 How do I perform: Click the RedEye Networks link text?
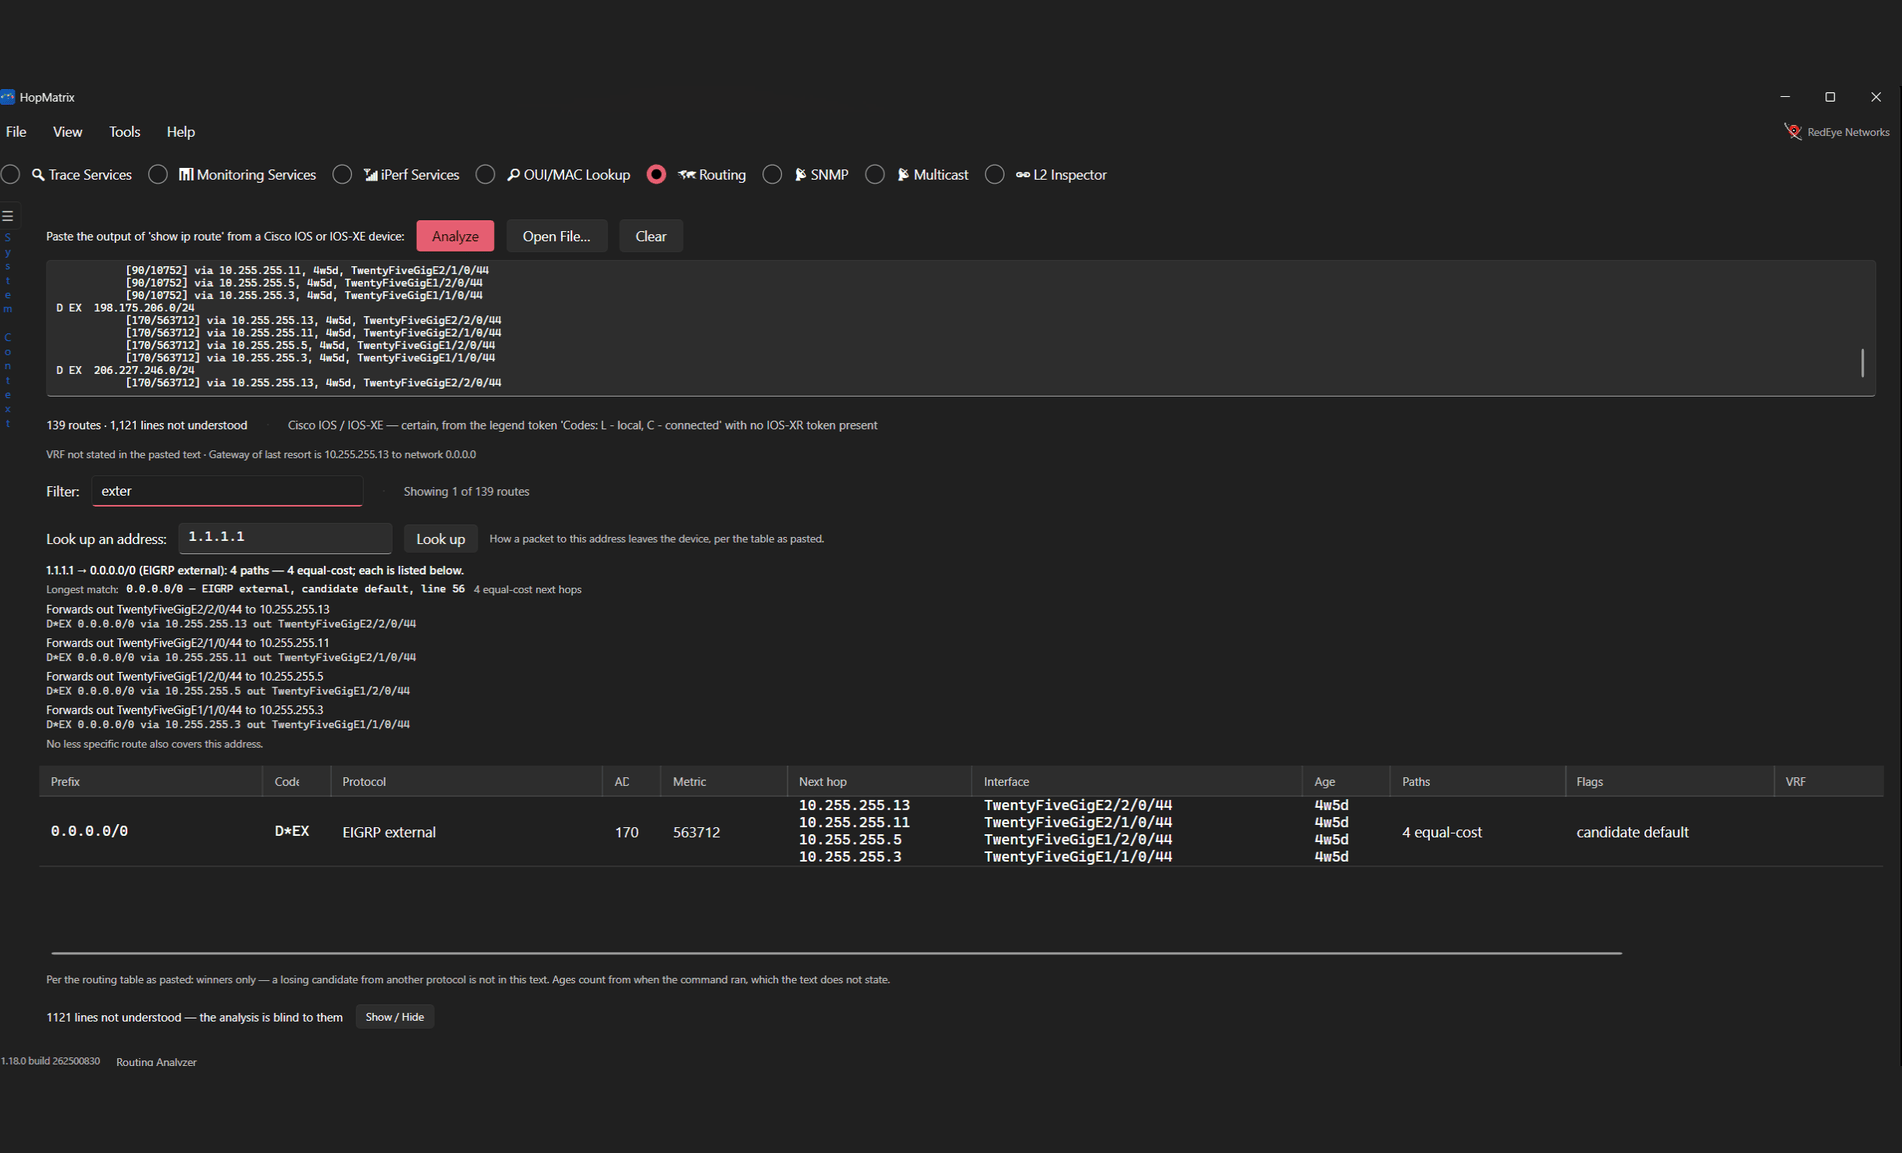[1848, 132]
